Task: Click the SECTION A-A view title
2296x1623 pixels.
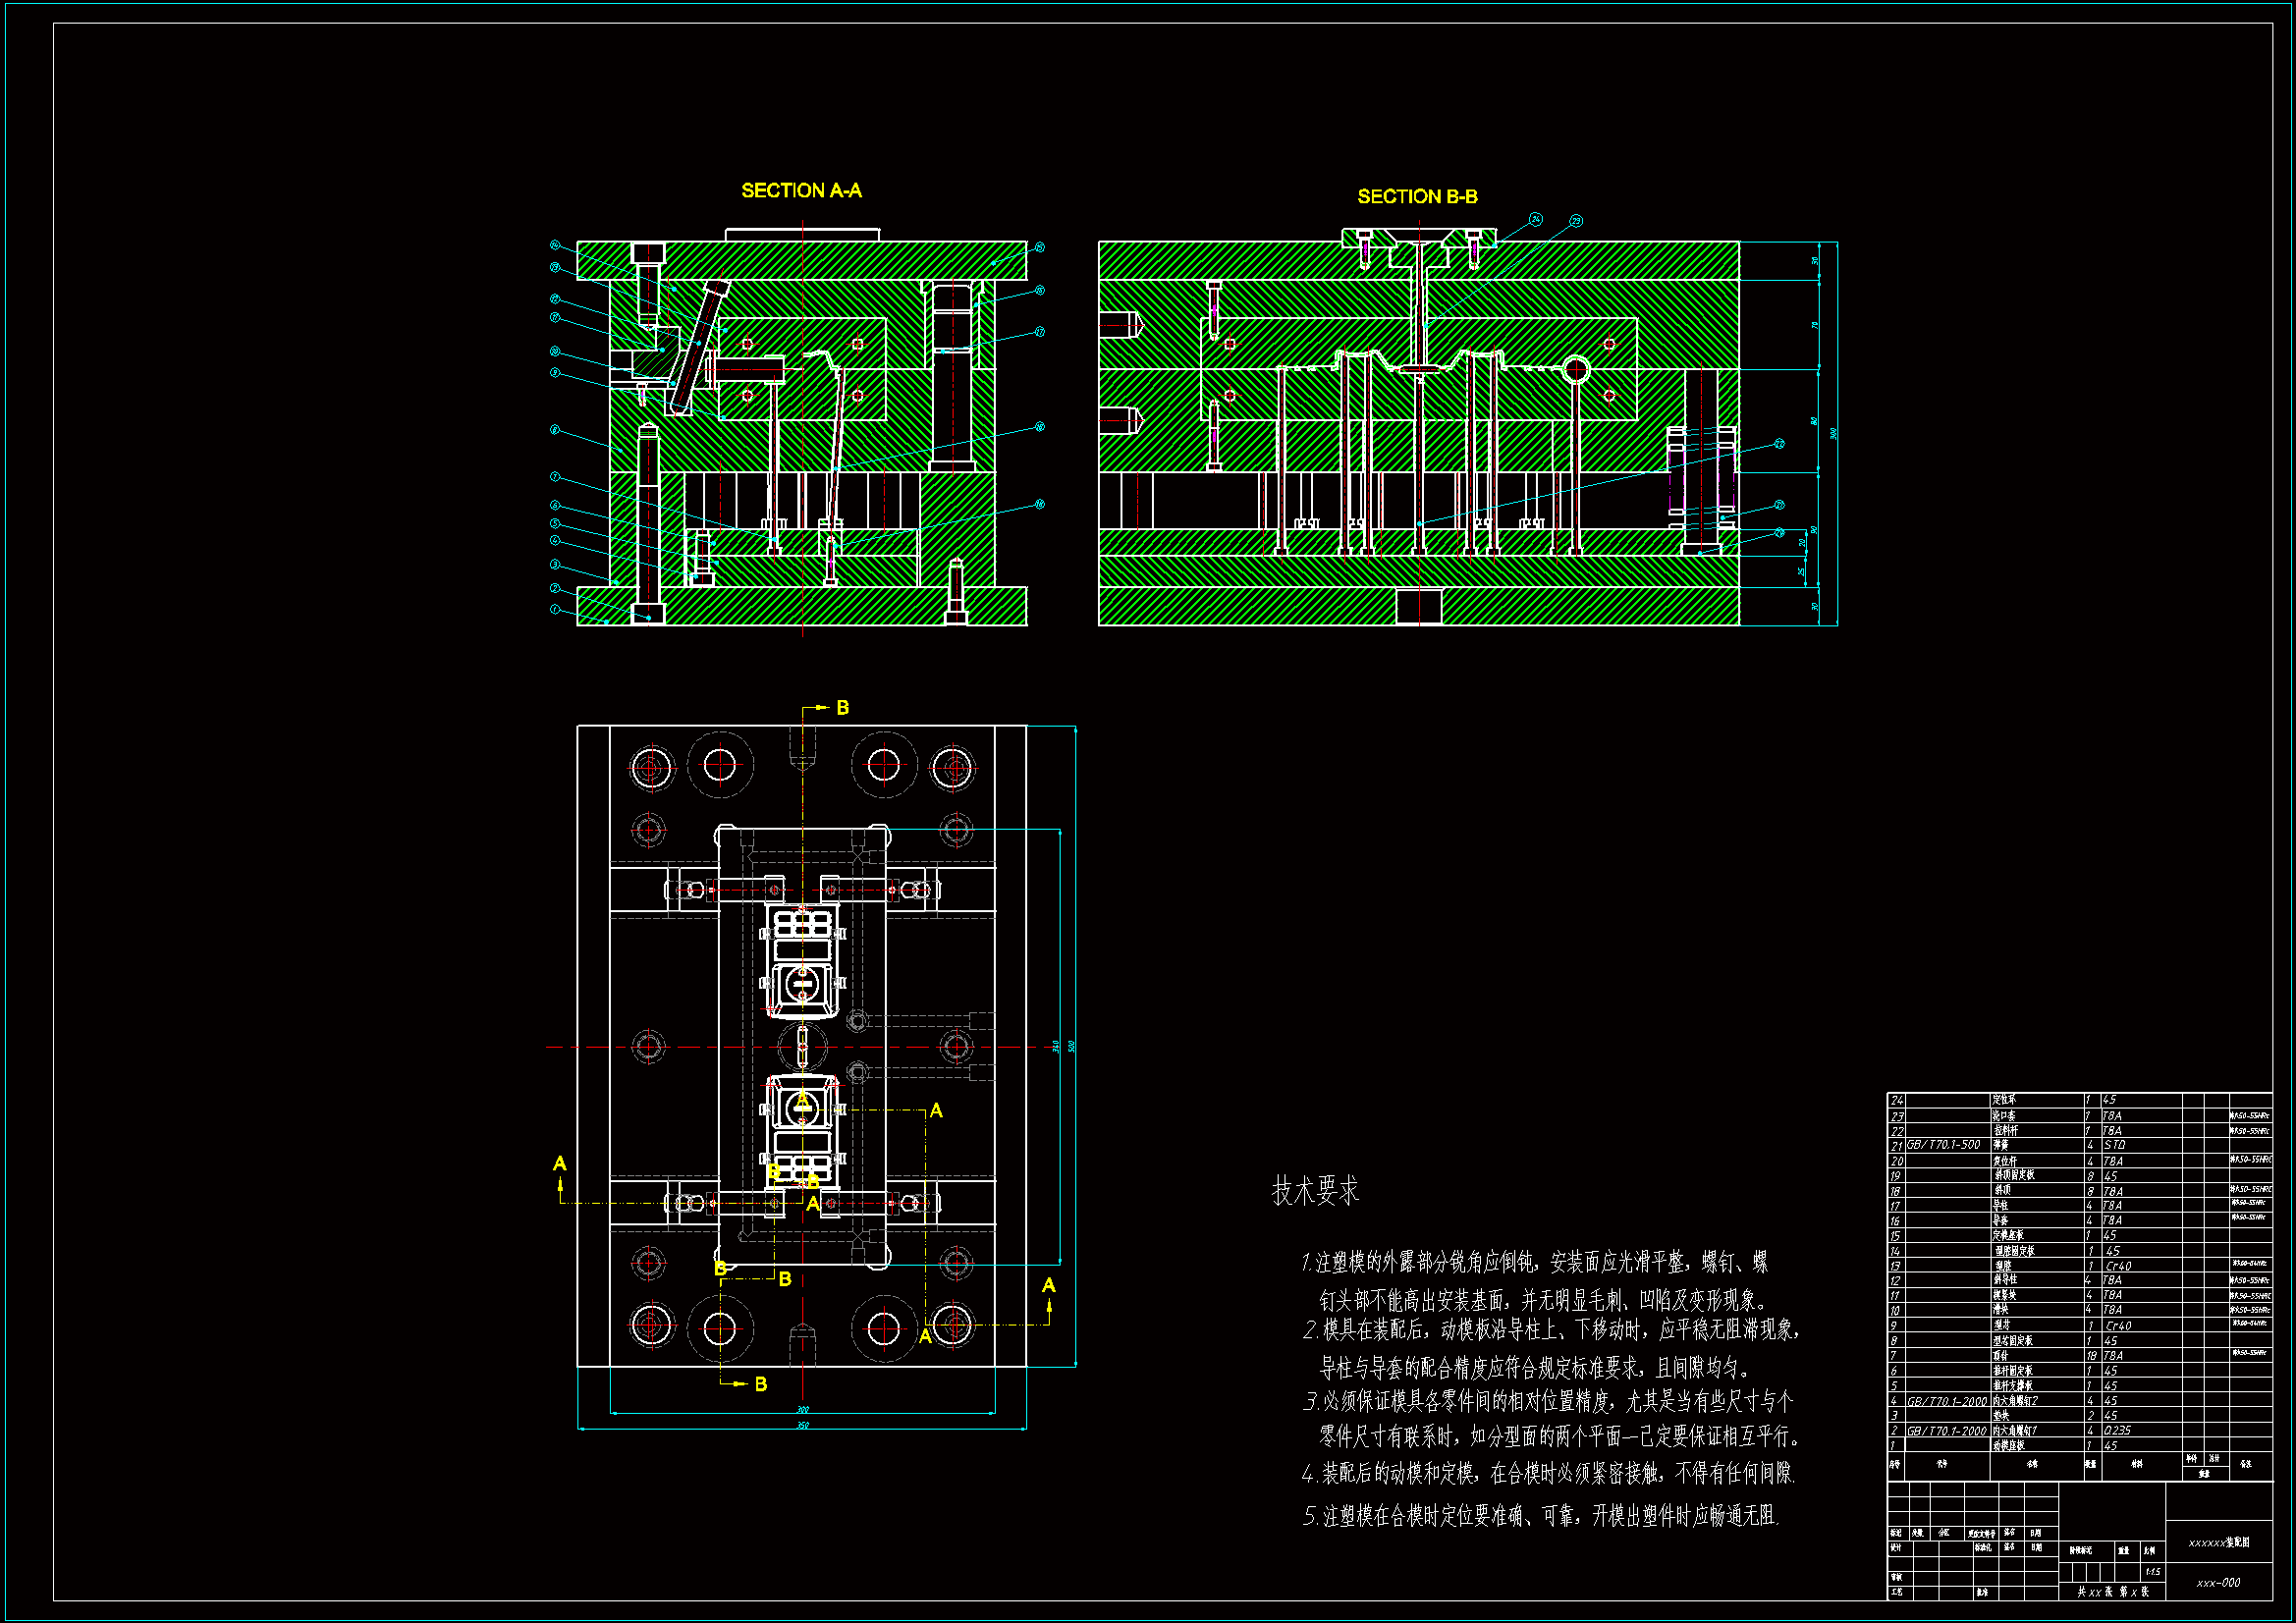Action: click(801, 190)
